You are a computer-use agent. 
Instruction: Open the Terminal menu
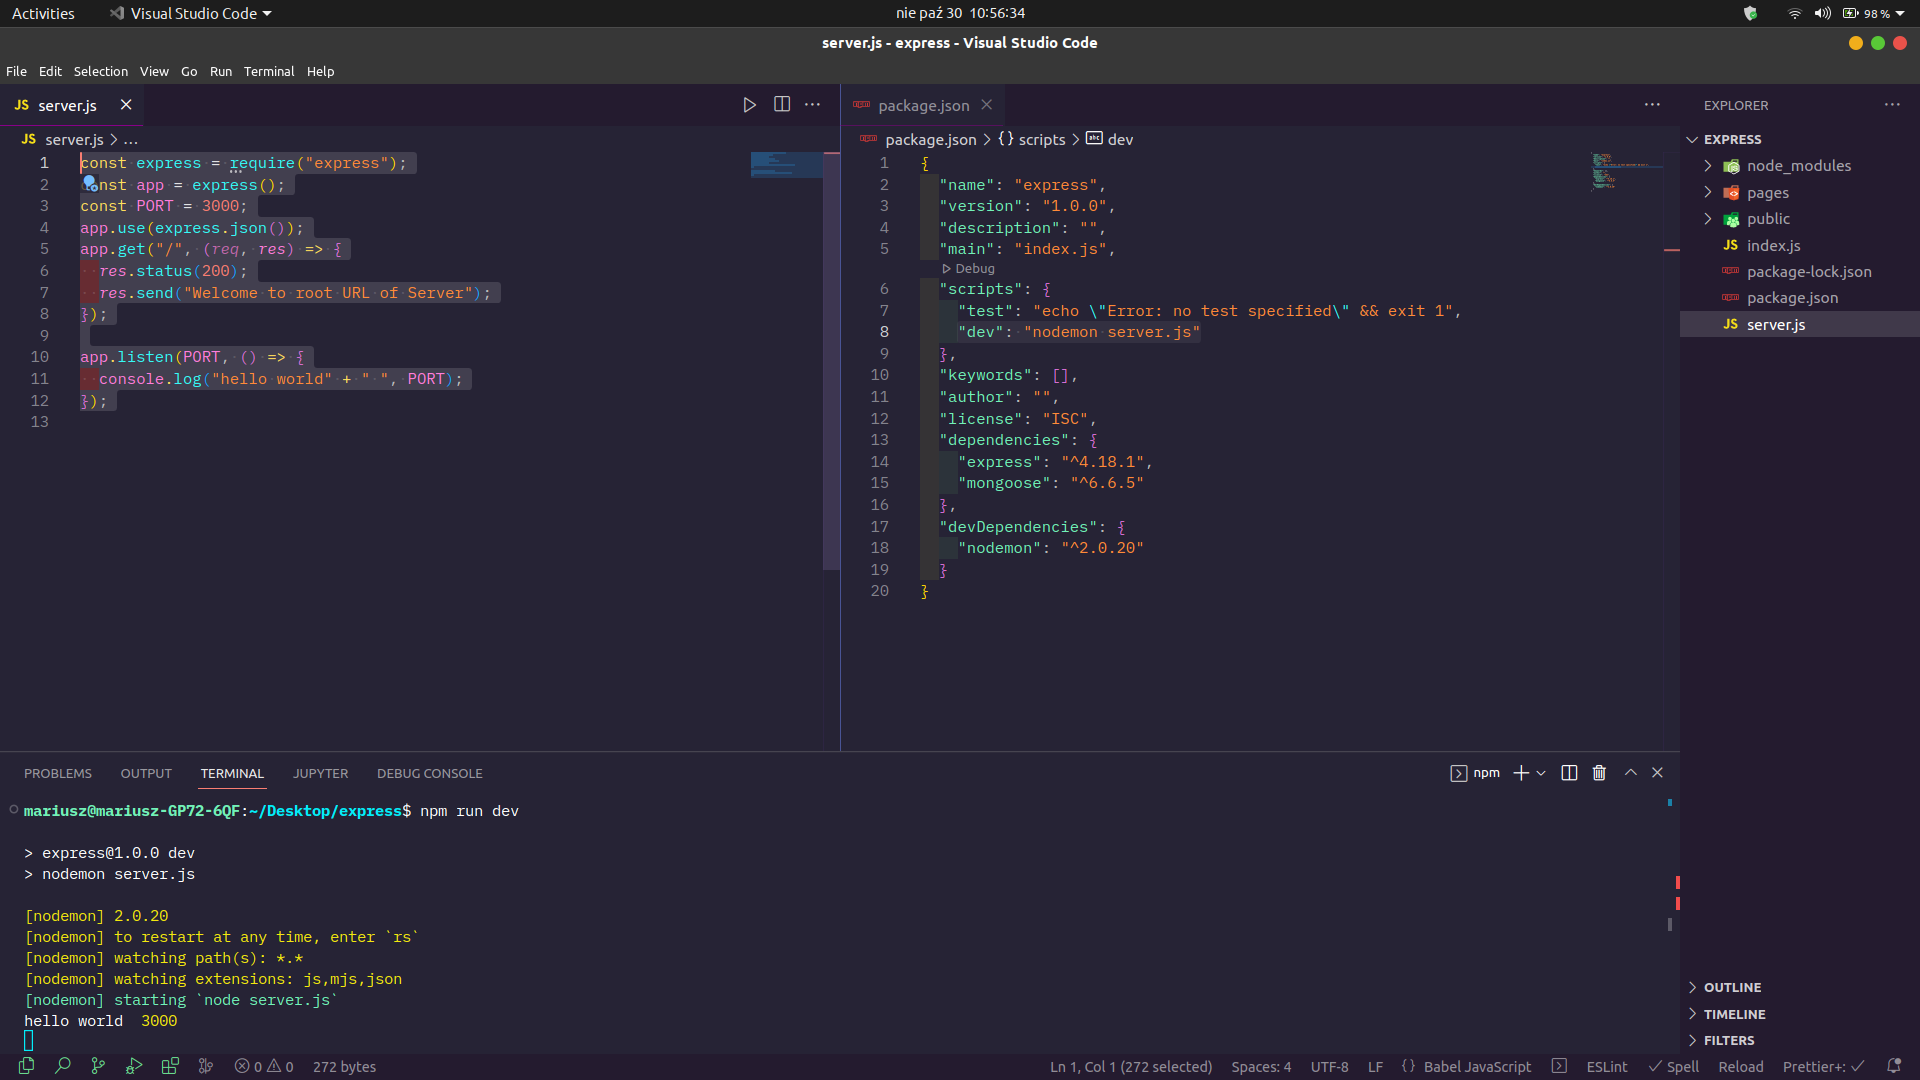[269, 71]
